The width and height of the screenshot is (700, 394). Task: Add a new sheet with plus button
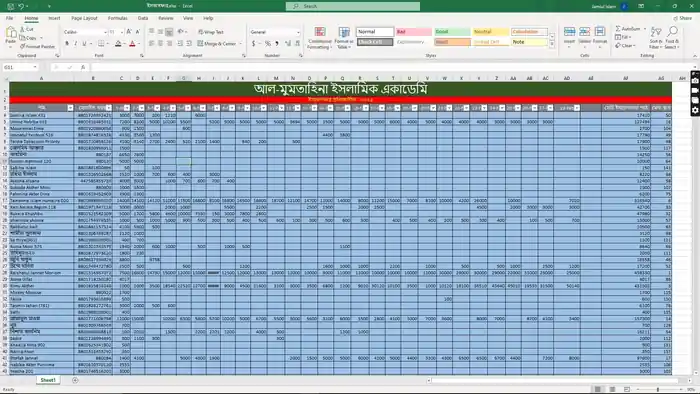click(x=75, y=380)
